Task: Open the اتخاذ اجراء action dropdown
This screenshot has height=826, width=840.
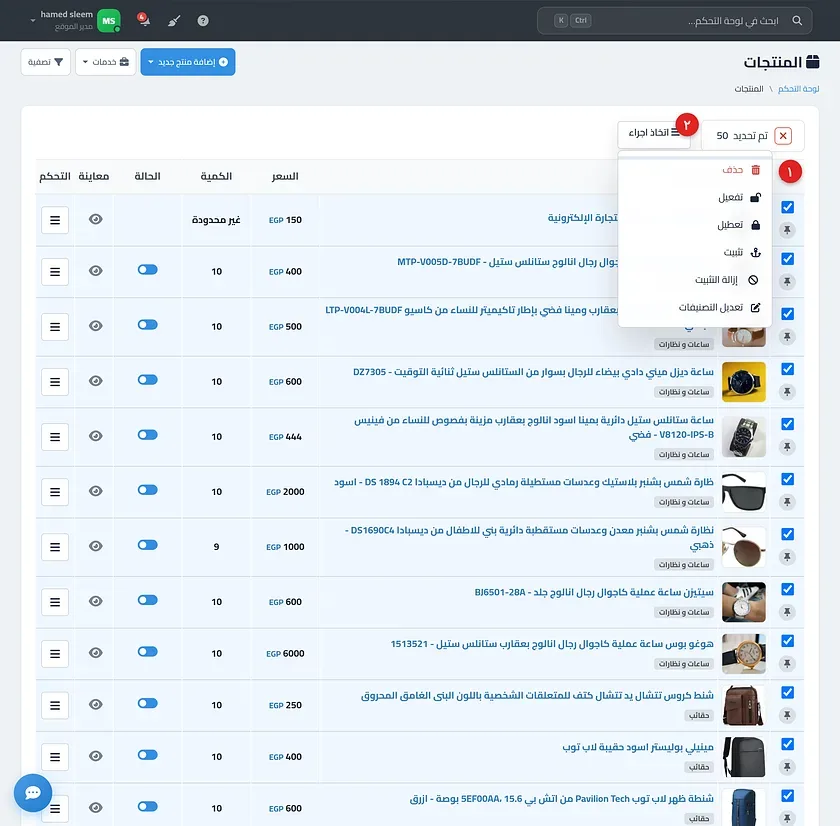Action: (654, 133)
